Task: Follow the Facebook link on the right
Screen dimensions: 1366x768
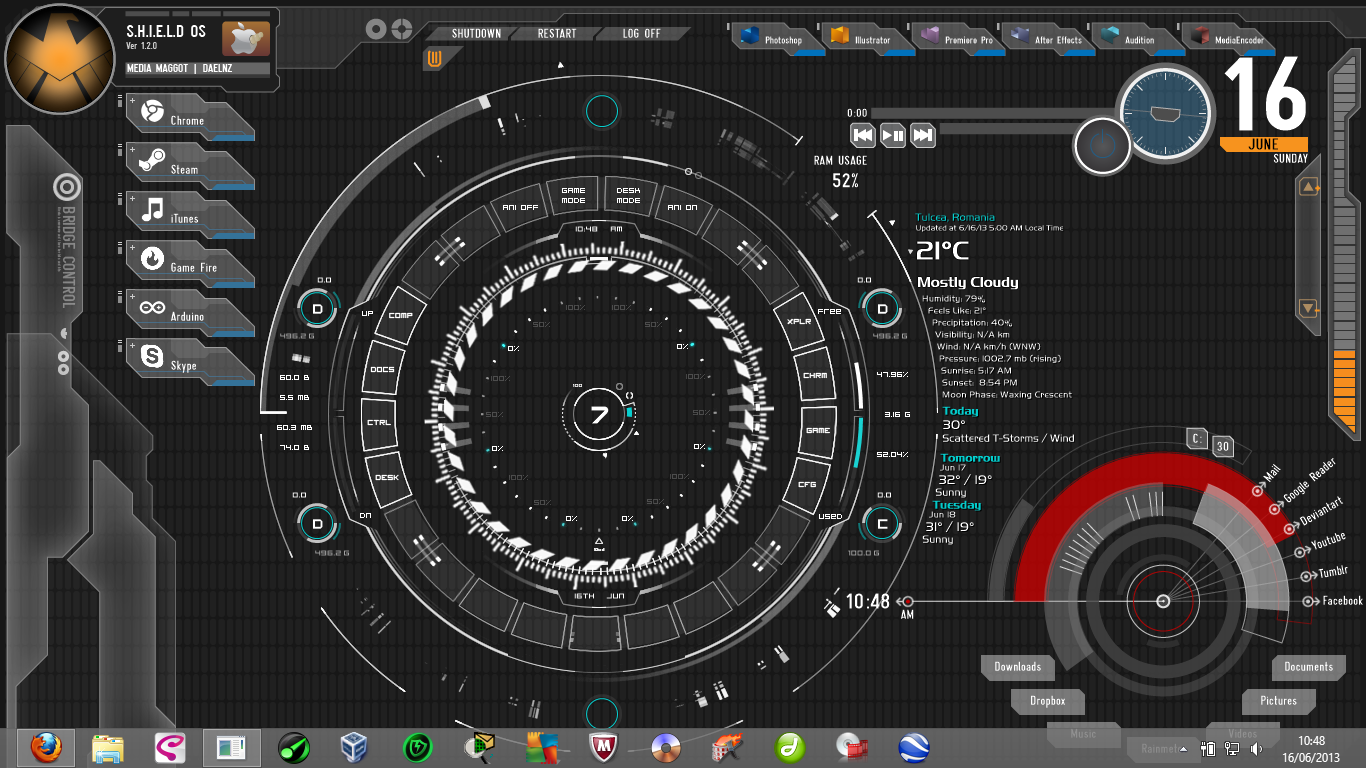Action: click(1334, 601)
